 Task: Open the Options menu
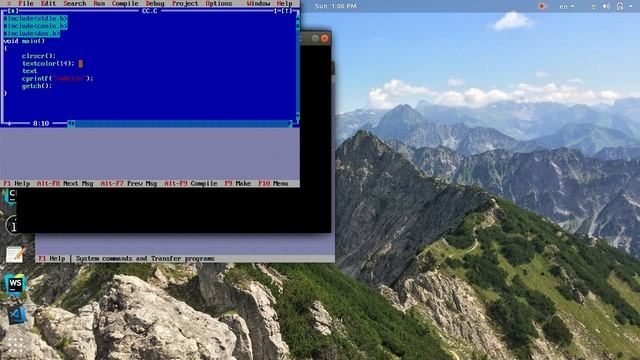[x=218, y=3]
